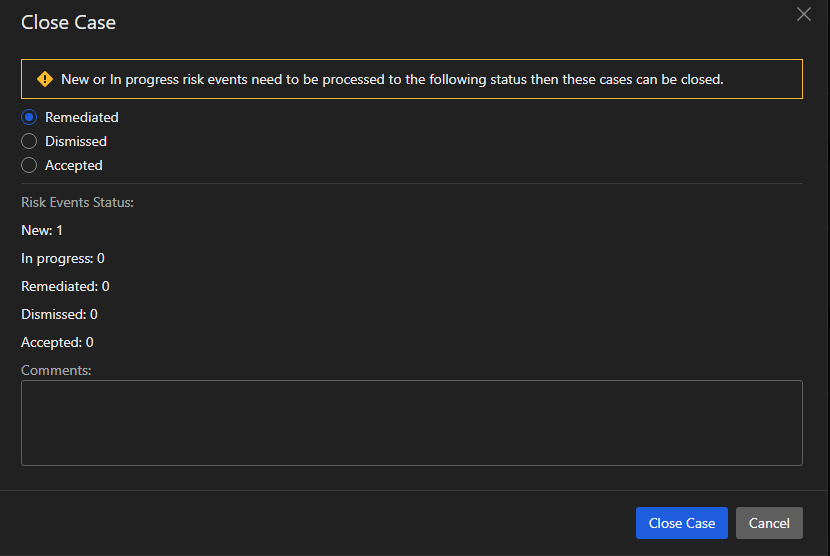The height and width of the screenshot is (556, 830).
Task: Click the Dismissed option label text
Action: pos(76,141)
